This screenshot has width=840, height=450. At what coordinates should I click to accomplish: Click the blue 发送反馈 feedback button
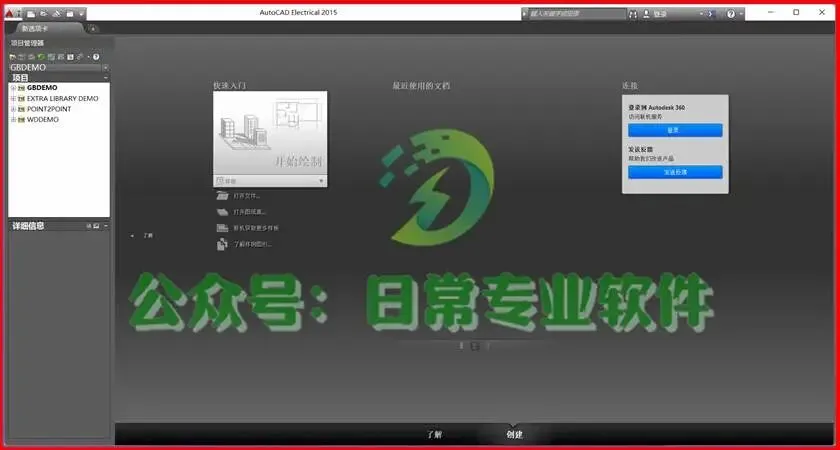pyautogui.click(x=675, y=172)
